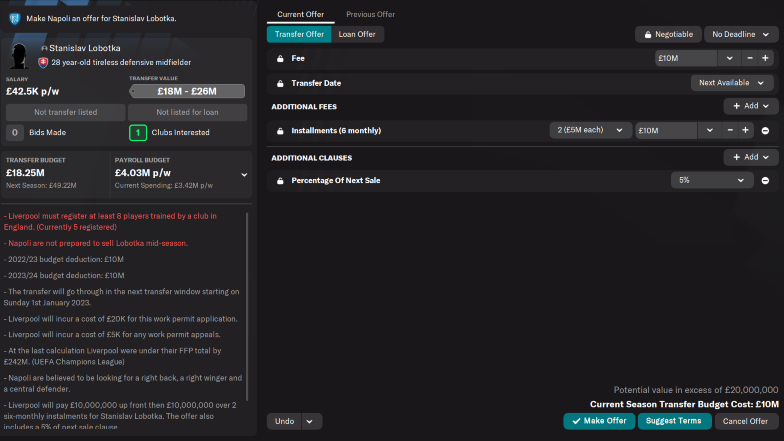Click Stanislav Lobotka's silhouette portrait
The height and width of the screenshot is (441, 784).
tap(20, 56)
